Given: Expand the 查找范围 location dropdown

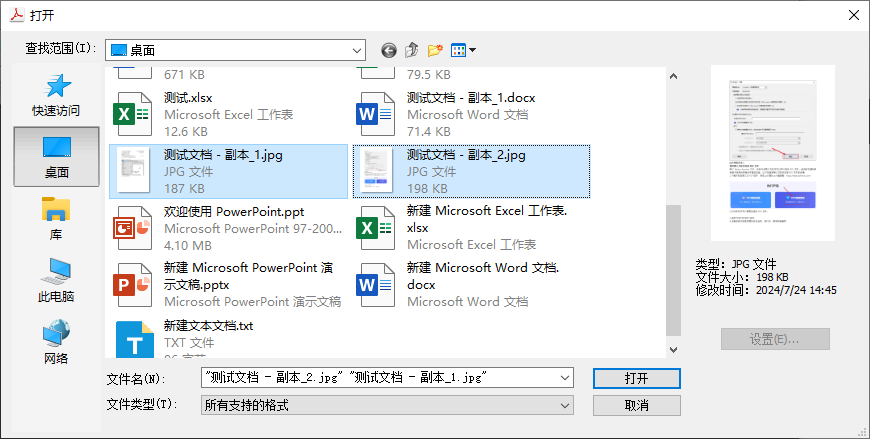Looking at the screenshot, I should (x=357, y=50).
